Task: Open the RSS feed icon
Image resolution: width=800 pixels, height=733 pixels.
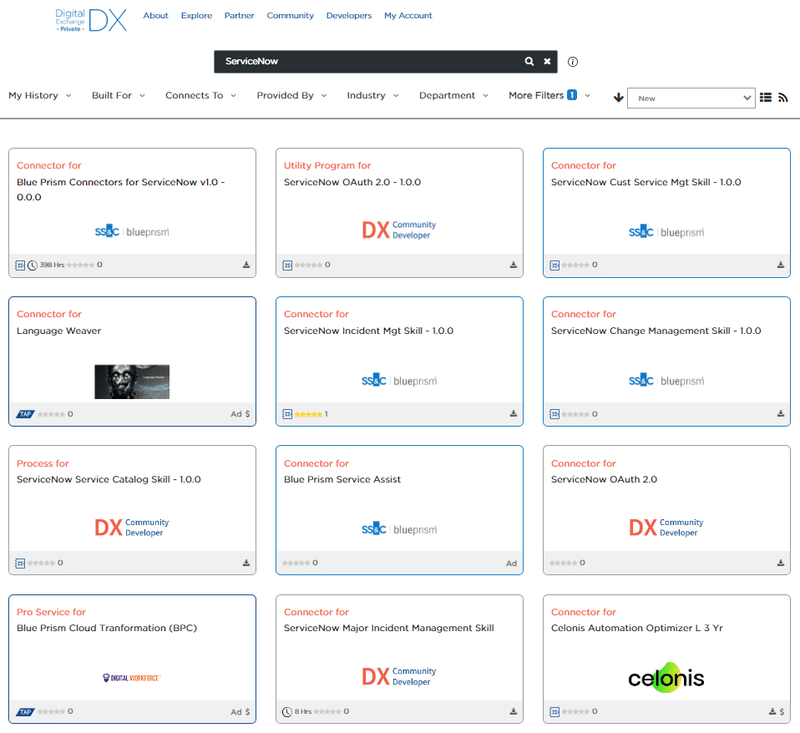Action: [783, 97]
